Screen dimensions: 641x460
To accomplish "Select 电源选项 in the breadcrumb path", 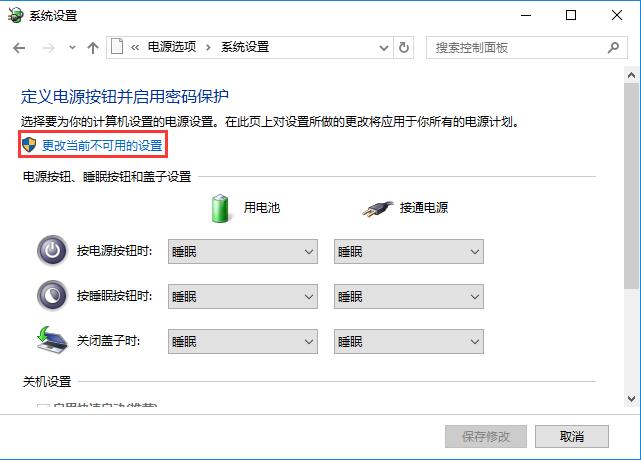I will (172, 47).
